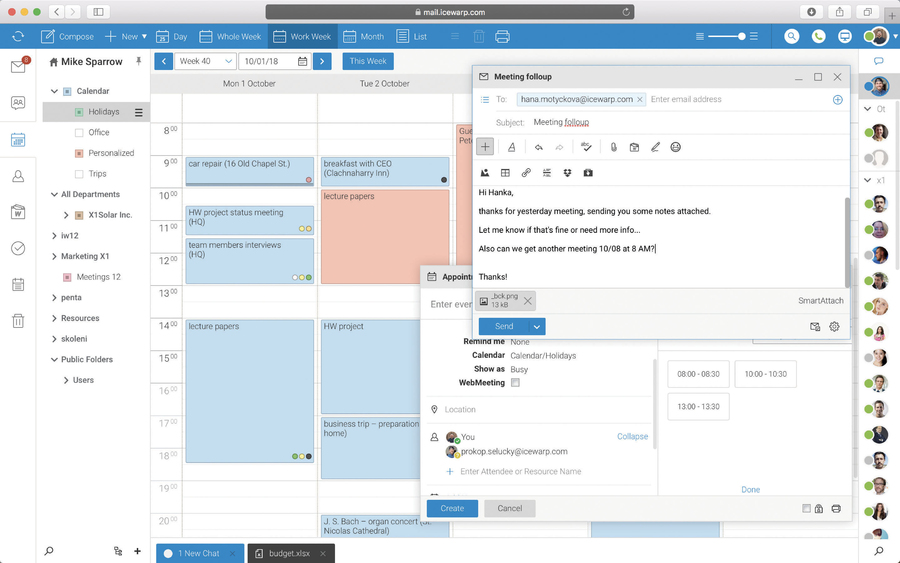Switch to Month view
This screenshot has width=900, height=563.
pyautogui.click(x=363, y=36)
